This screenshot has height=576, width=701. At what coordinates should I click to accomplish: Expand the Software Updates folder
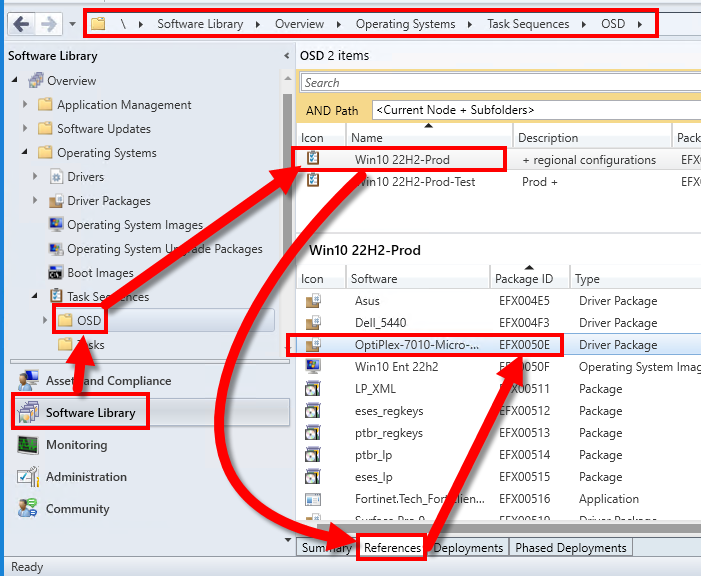coord(25,128)
